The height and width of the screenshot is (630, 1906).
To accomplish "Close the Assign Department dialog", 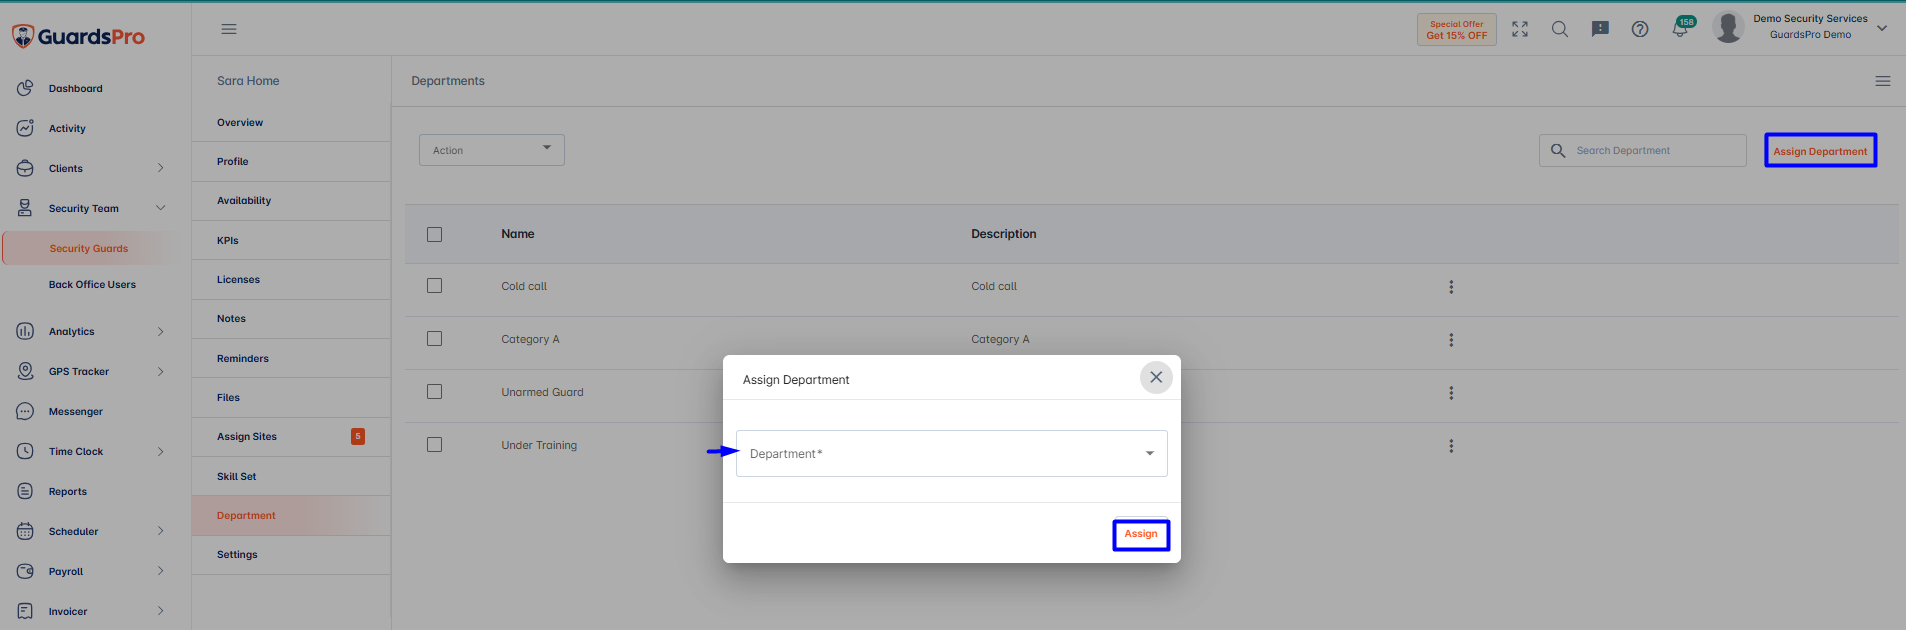I will pos(1156,377).
